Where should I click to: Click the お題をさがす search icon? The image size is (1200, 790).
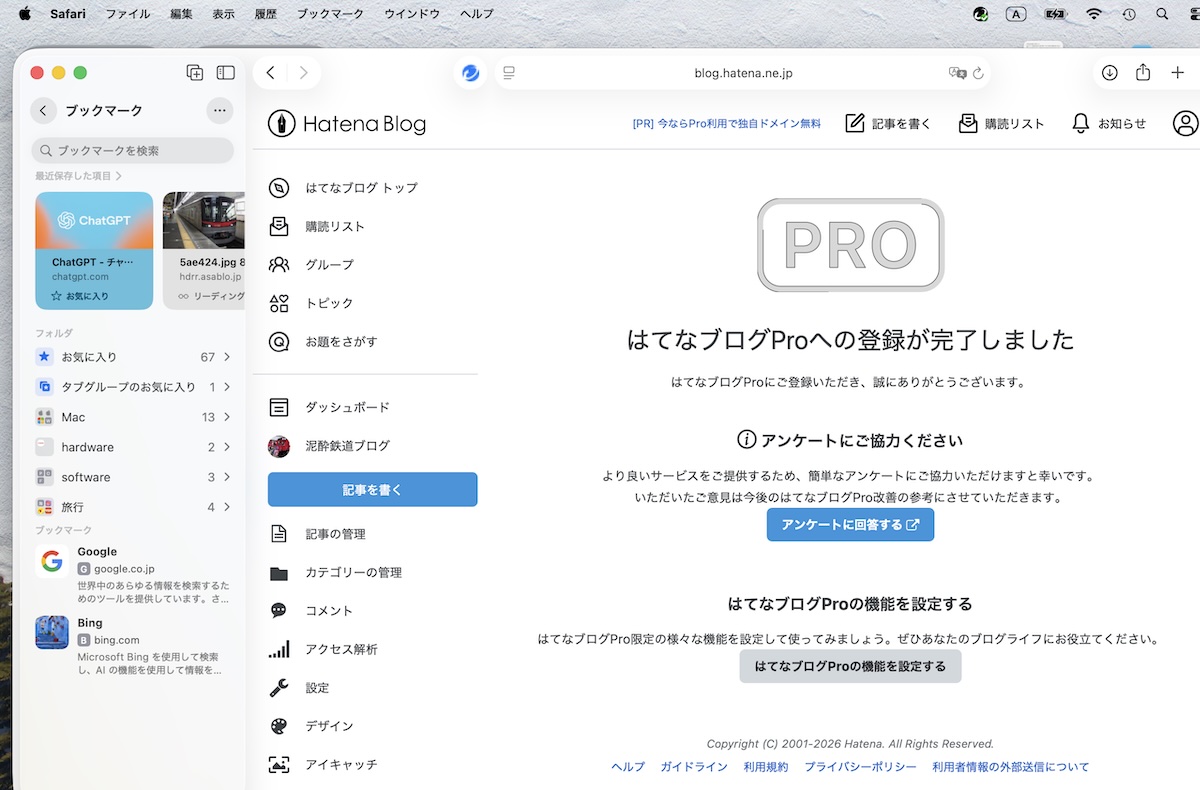279,342
